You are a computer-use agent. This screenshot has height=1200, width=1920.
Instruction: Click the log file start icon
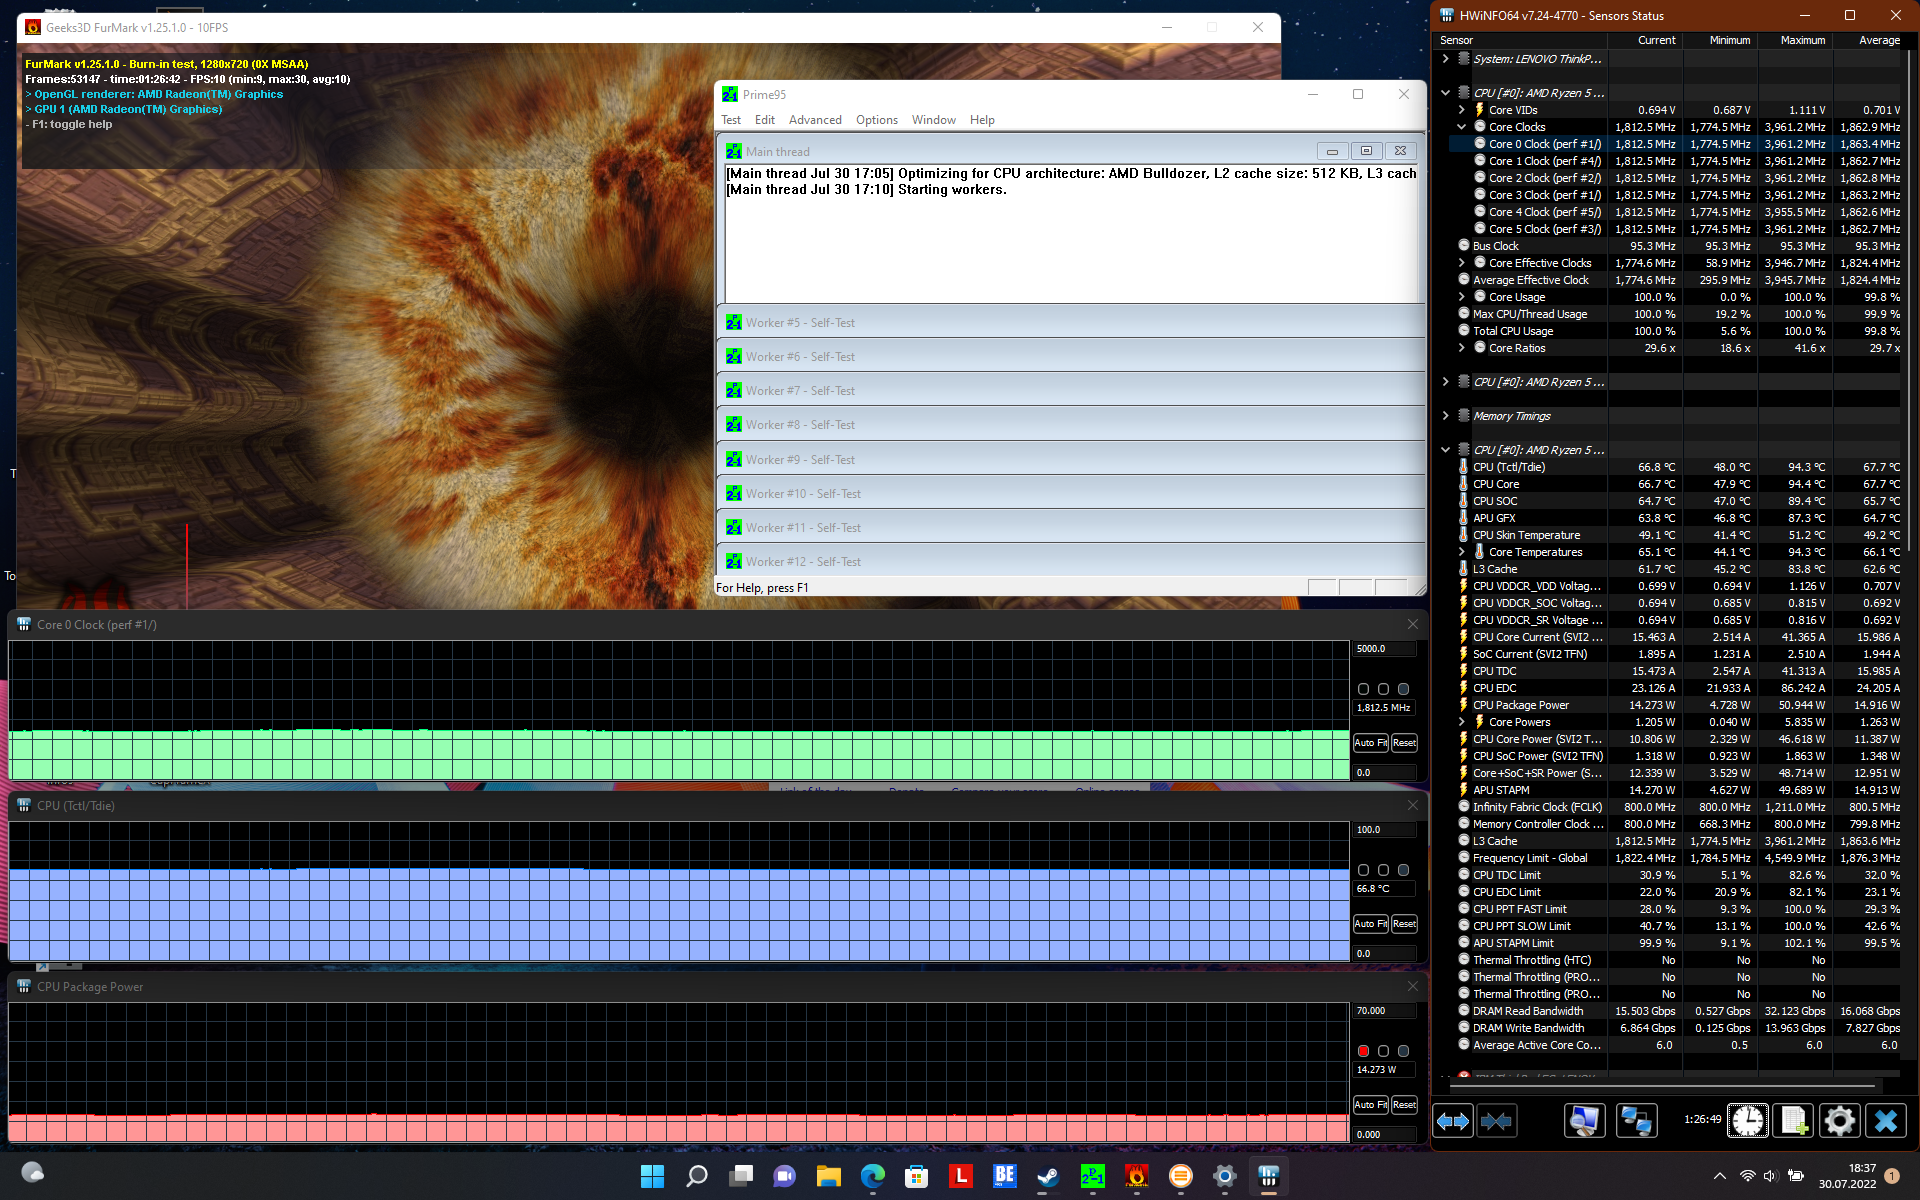[1793, 1121]
